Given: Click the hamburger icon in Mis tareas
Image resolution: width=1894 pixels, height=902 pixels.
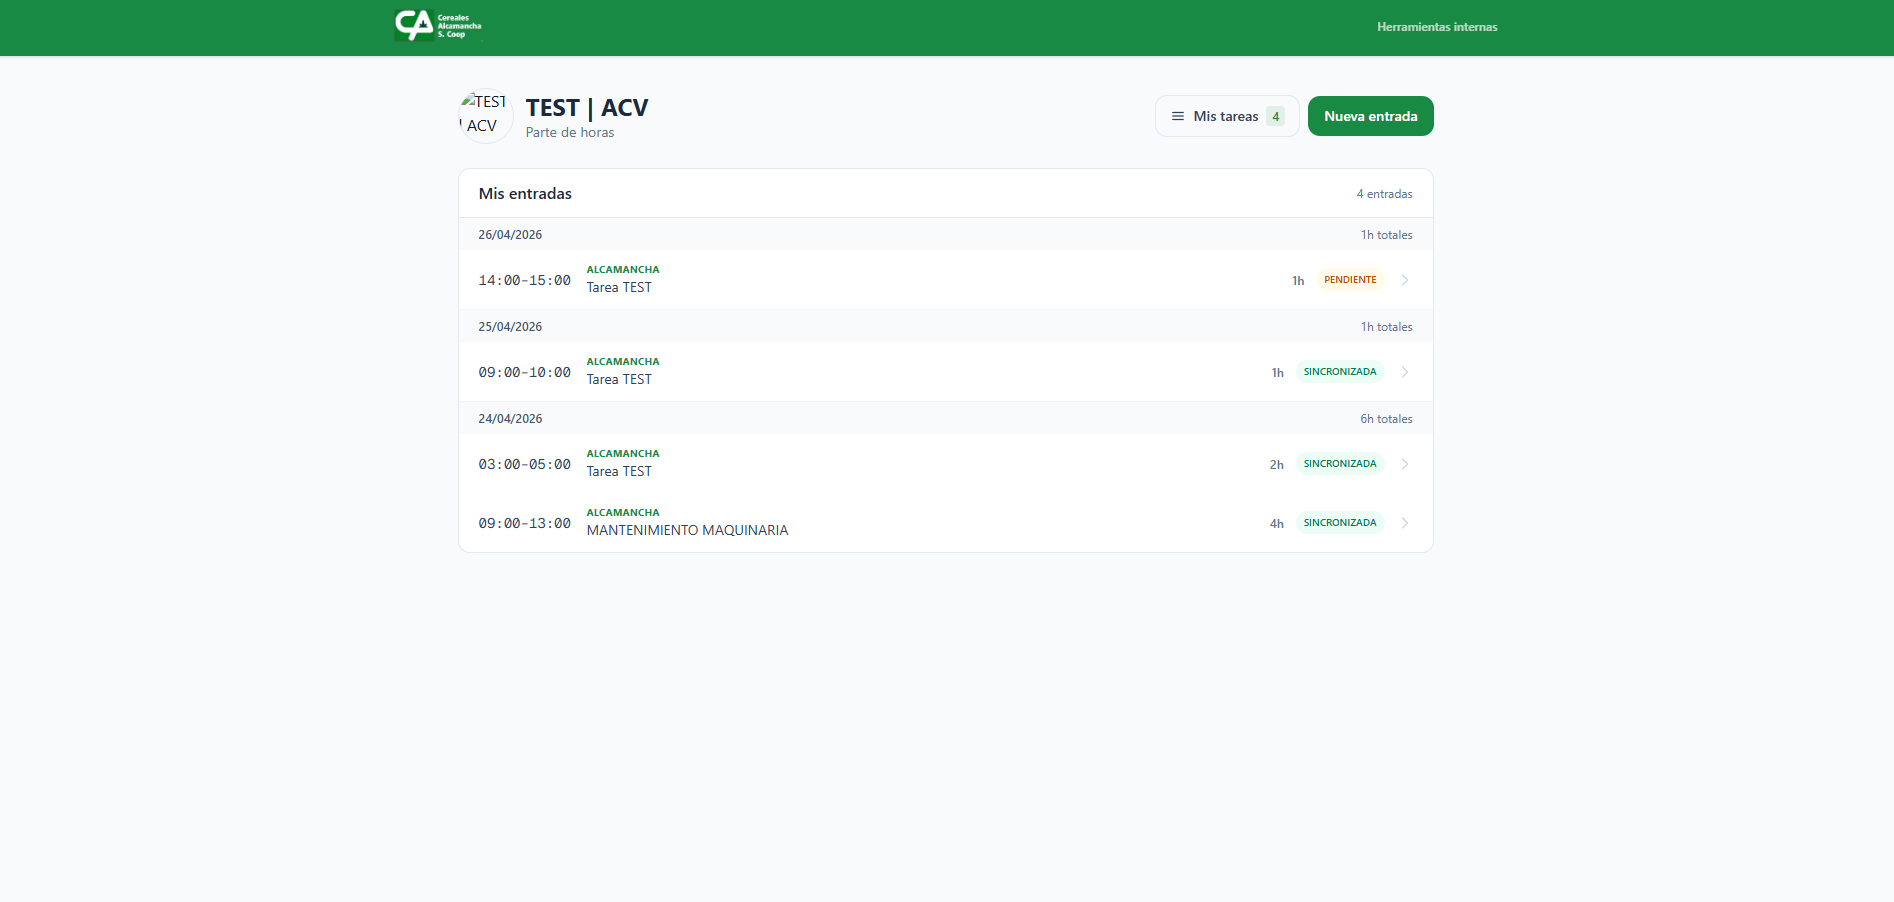Looking at the screenshot, I should [1177, 116].
